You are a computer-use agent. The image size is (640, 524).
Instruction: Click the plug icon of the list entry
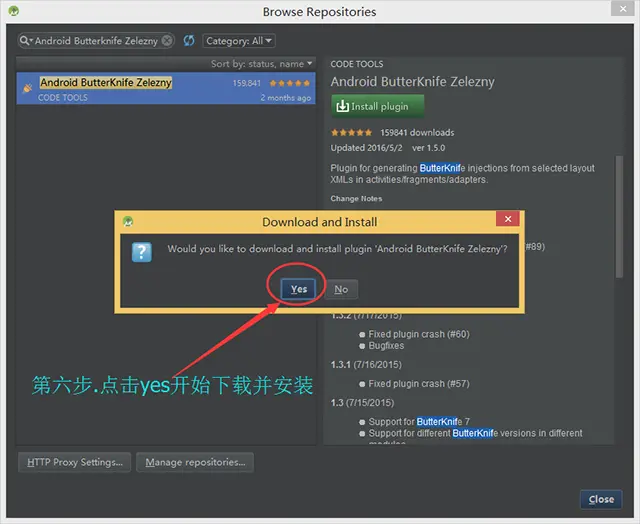coord(27,87)
